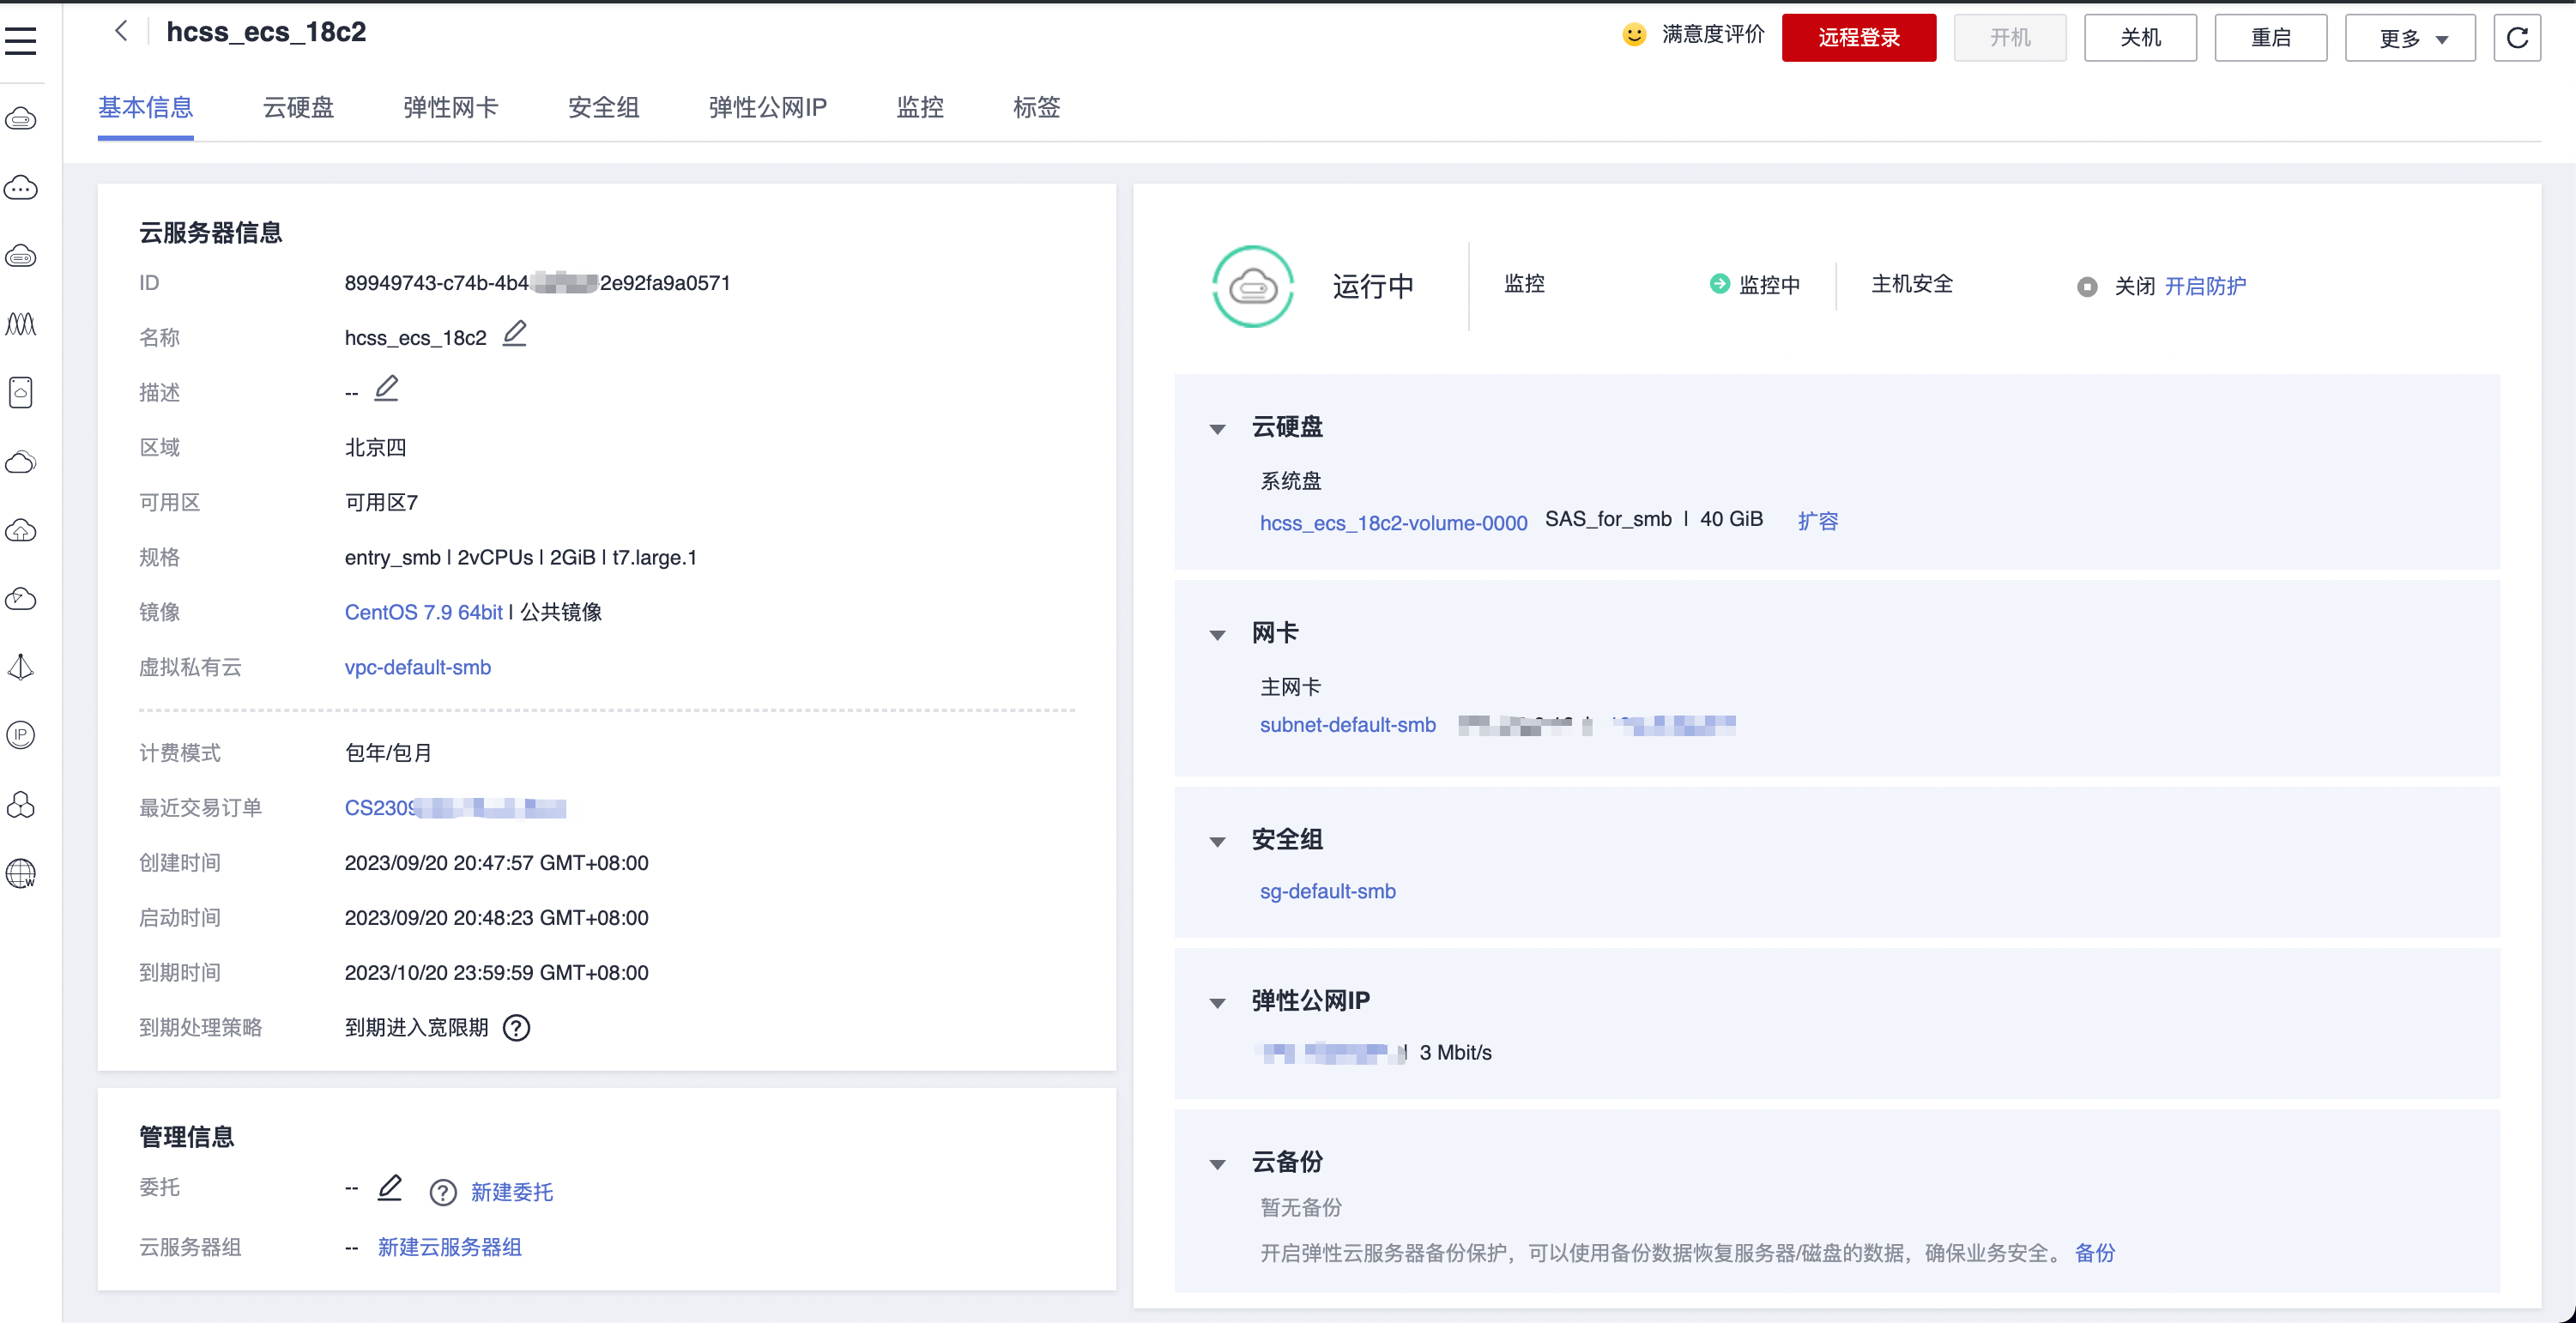The width and height of the screenshot is (2576, 1323).
Task: Open the sg-default-smb security group link
Action: [1327, 891]
